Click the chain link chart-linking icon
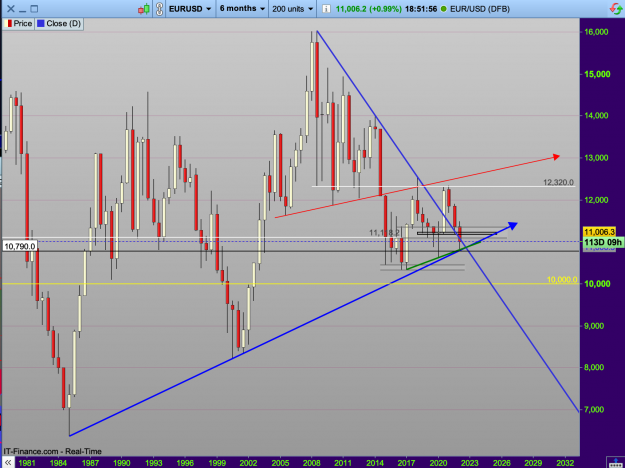The height and width of the screenshot is (468, 625). pyautogui.click(x=159, y=9)
